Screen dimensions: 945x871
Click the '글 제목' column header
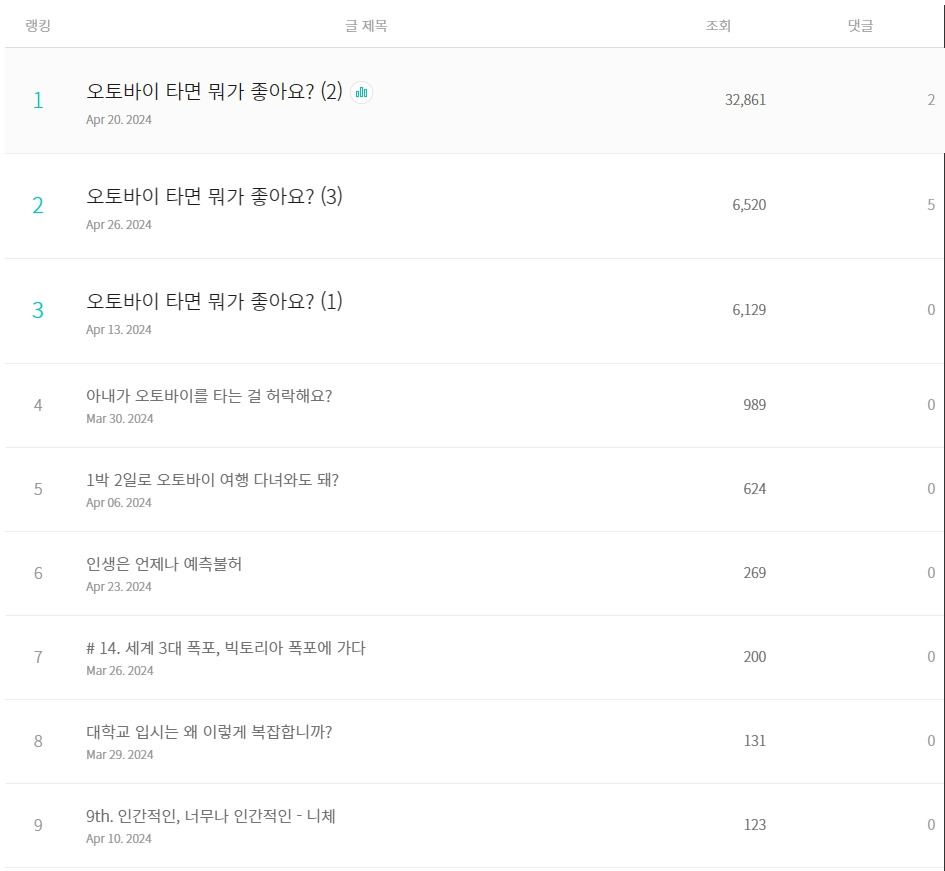point(366,26)
